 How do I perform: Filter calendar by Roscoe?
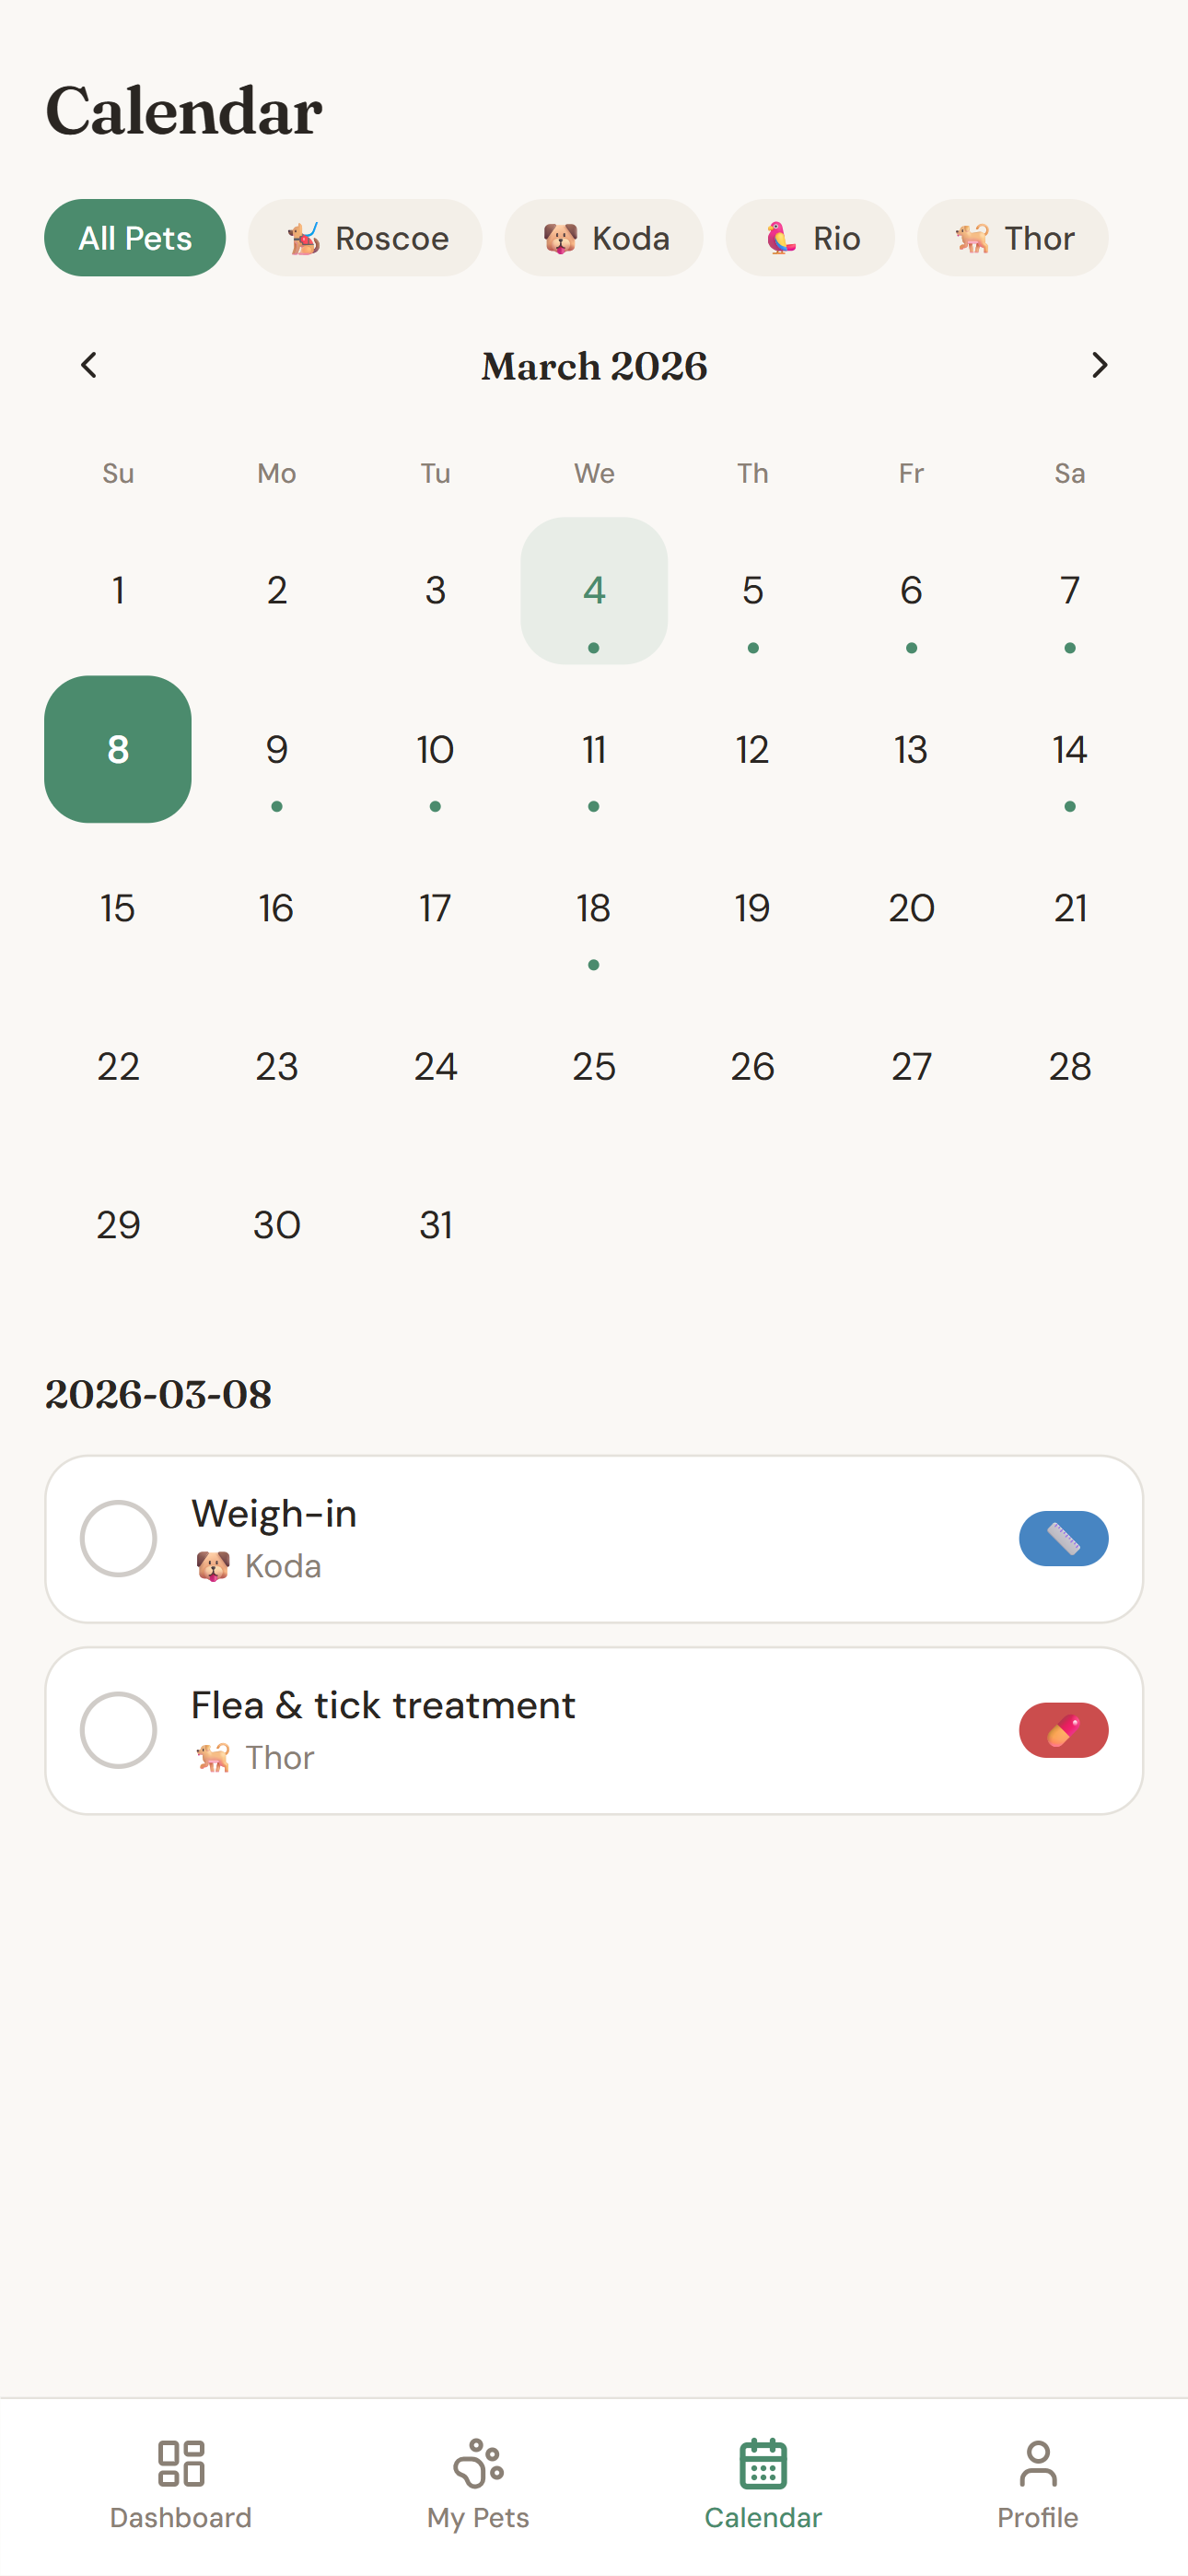point(365,238)
